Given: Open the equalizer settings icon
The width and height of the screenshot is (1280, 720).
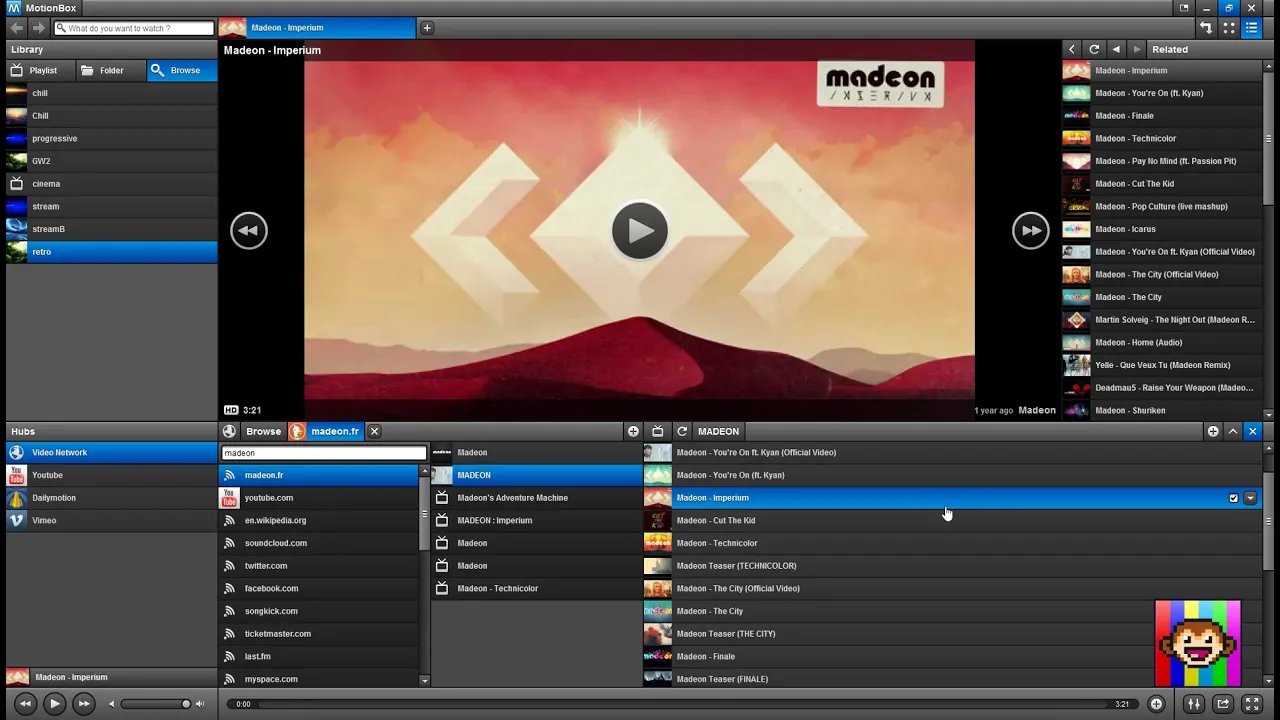Looking at the screenshot, I should pyautogui.click(x=1193, y=704).
